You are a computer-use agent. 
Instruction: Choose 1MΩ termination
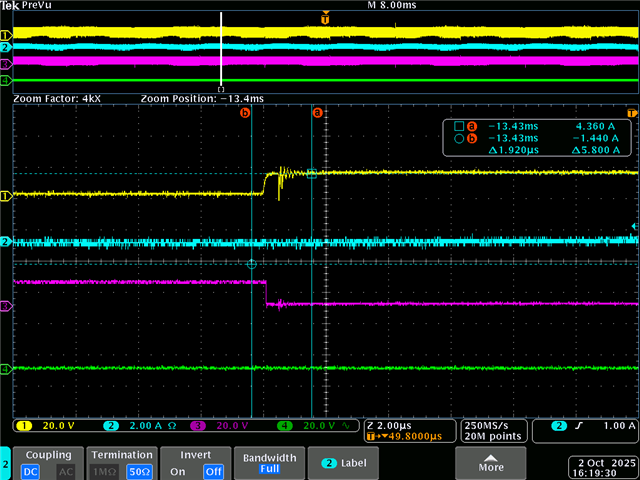[x=104, y=472]
